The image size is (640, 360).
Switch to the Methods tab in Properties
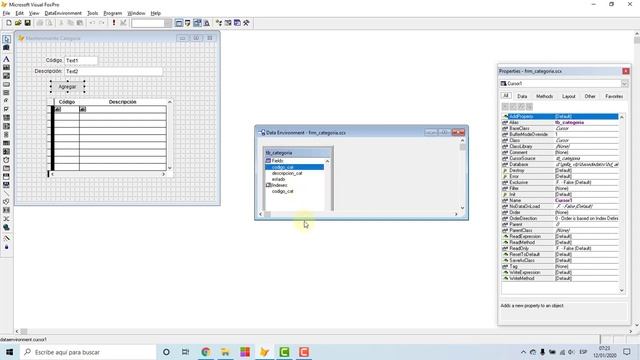click(544, 96)
